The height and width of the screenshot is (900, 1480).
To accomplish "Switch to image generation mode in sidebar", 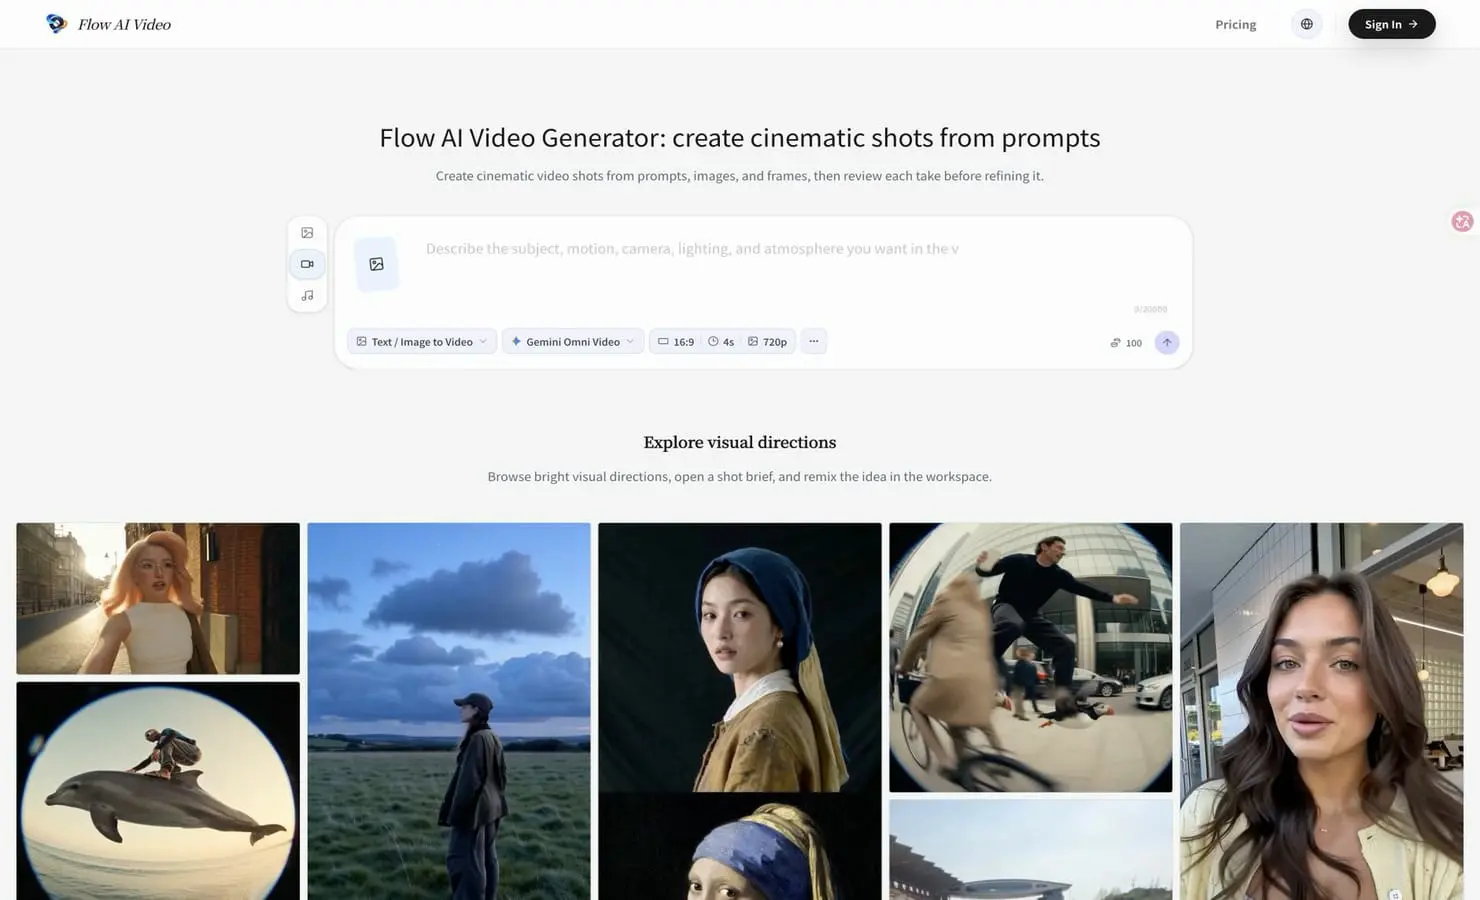I will click(307, 233).
